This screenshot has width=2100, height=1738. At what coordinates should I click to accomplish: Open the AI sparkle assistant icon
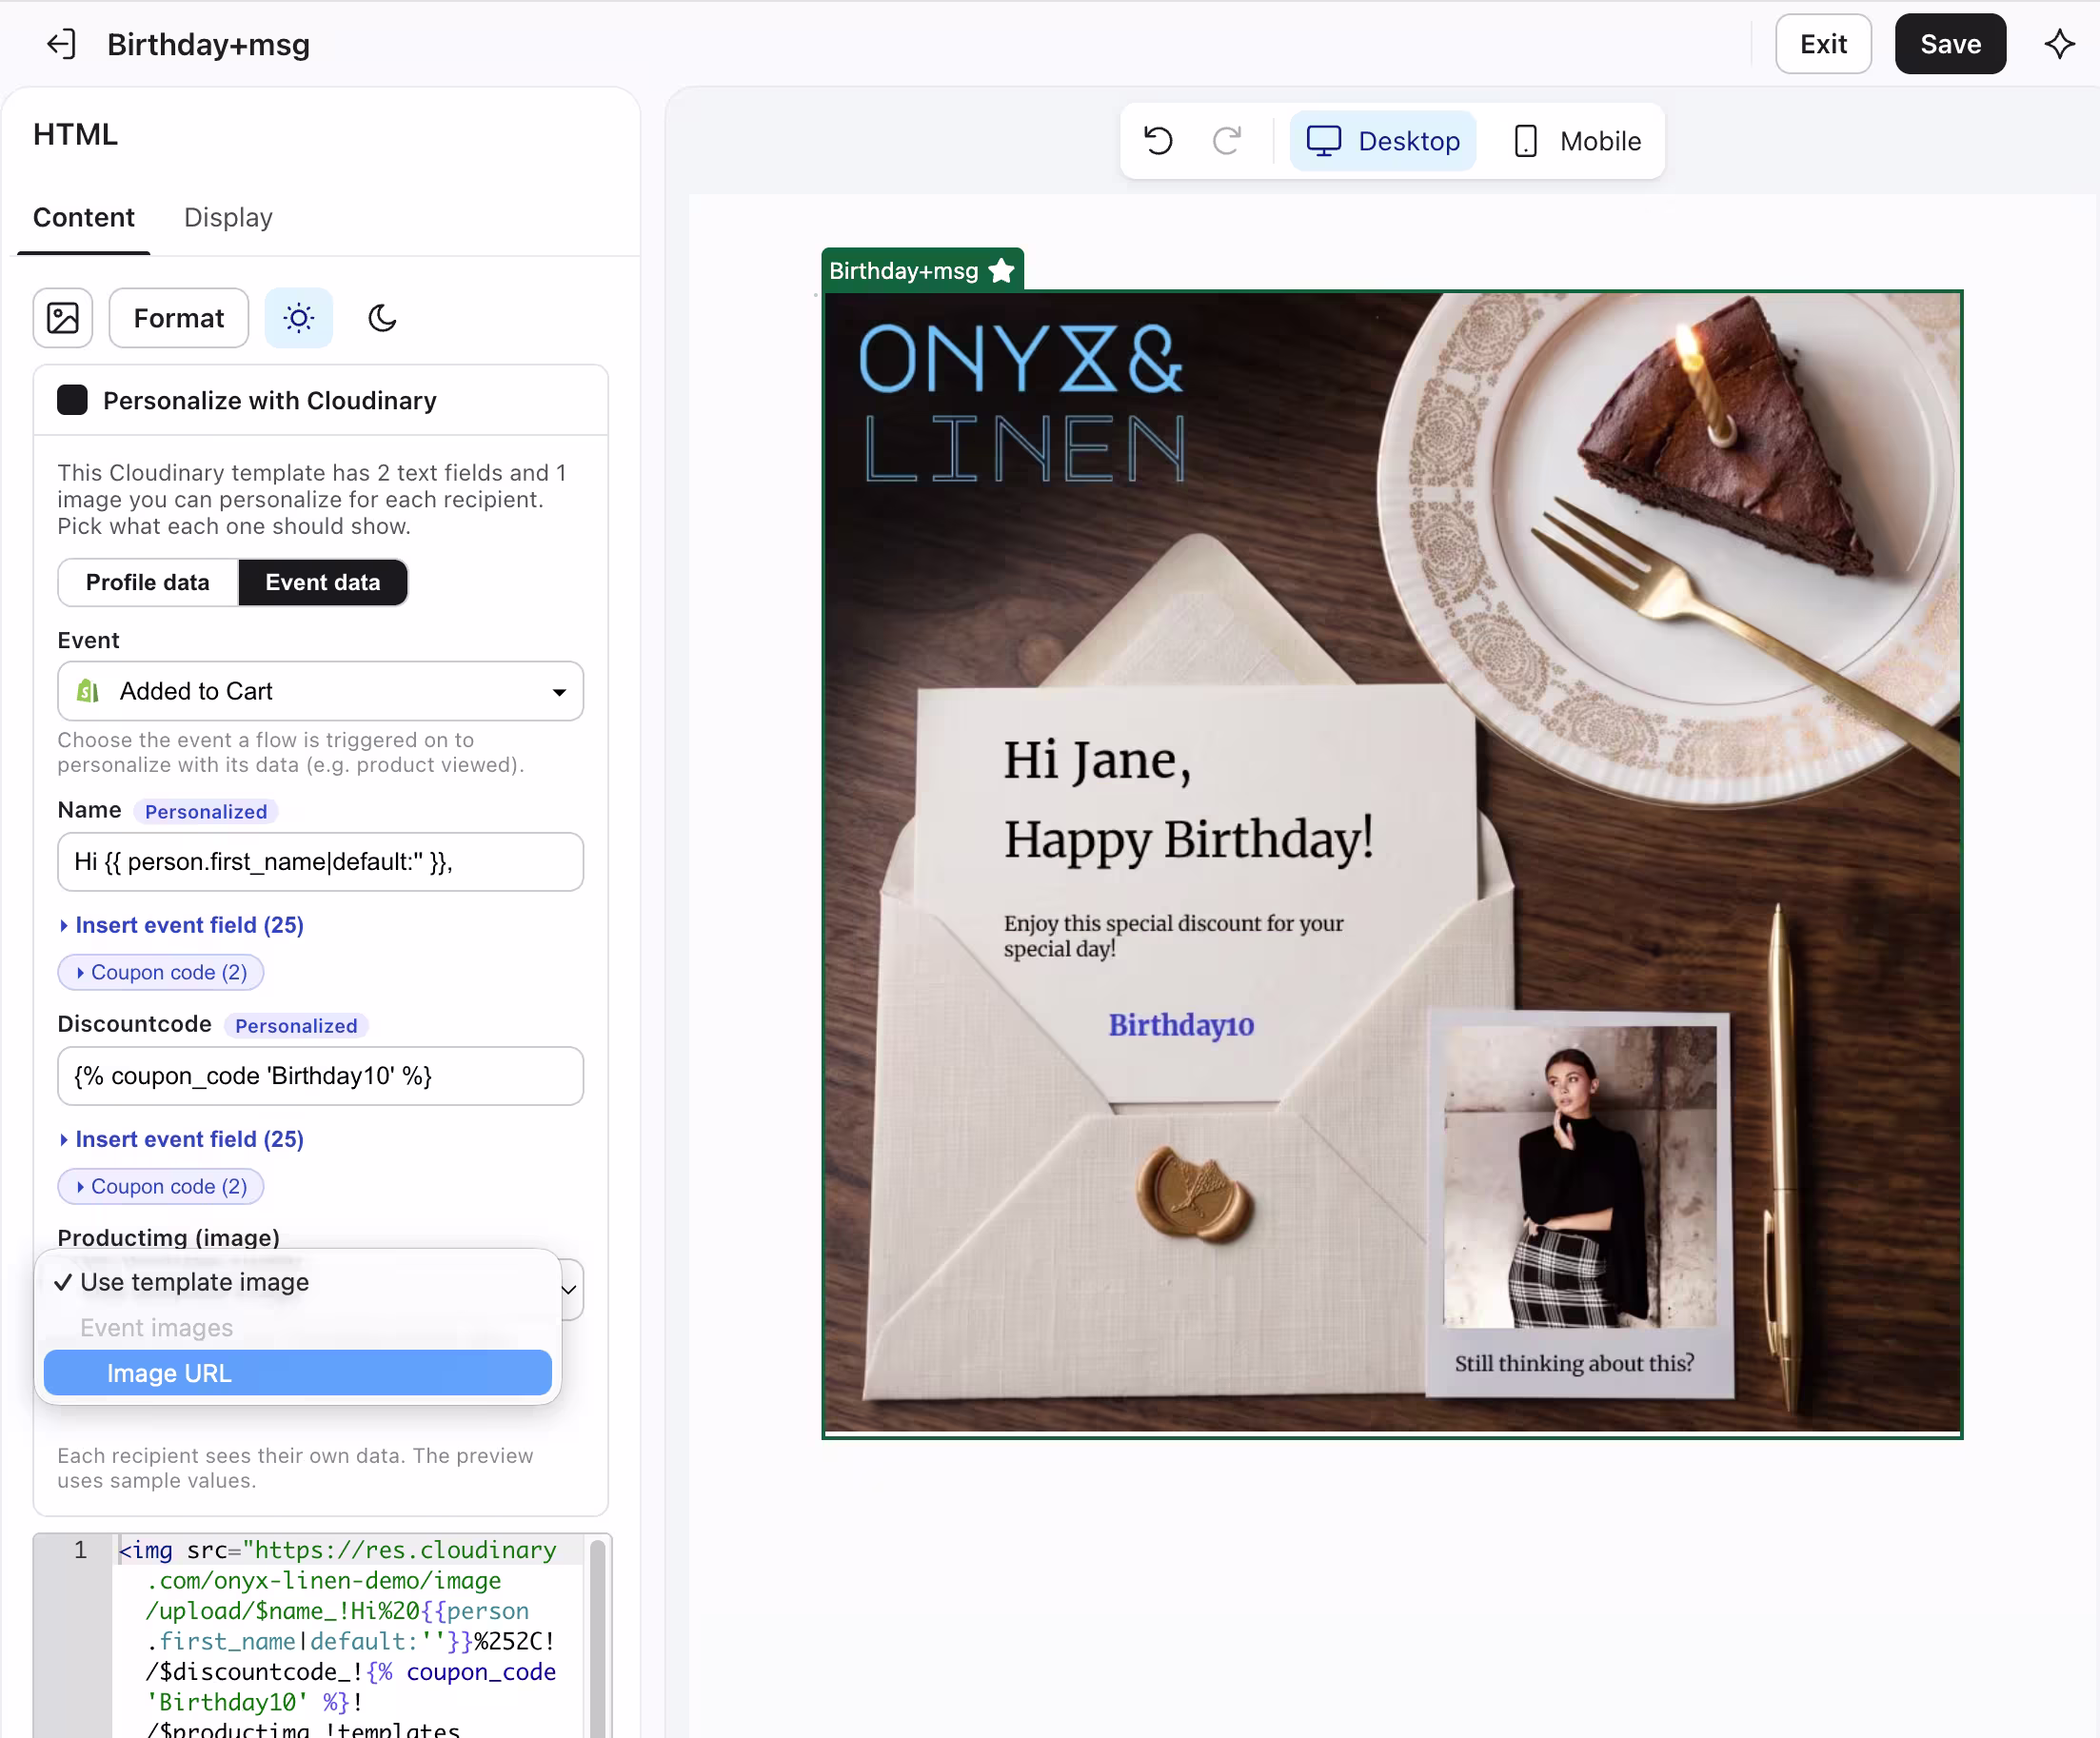click(2059, 44)
